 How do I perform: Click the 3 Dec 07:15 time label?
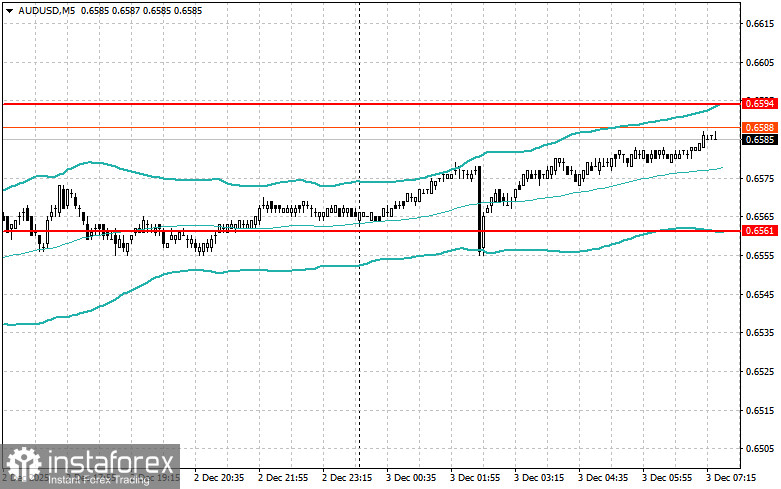click(731, 478)
